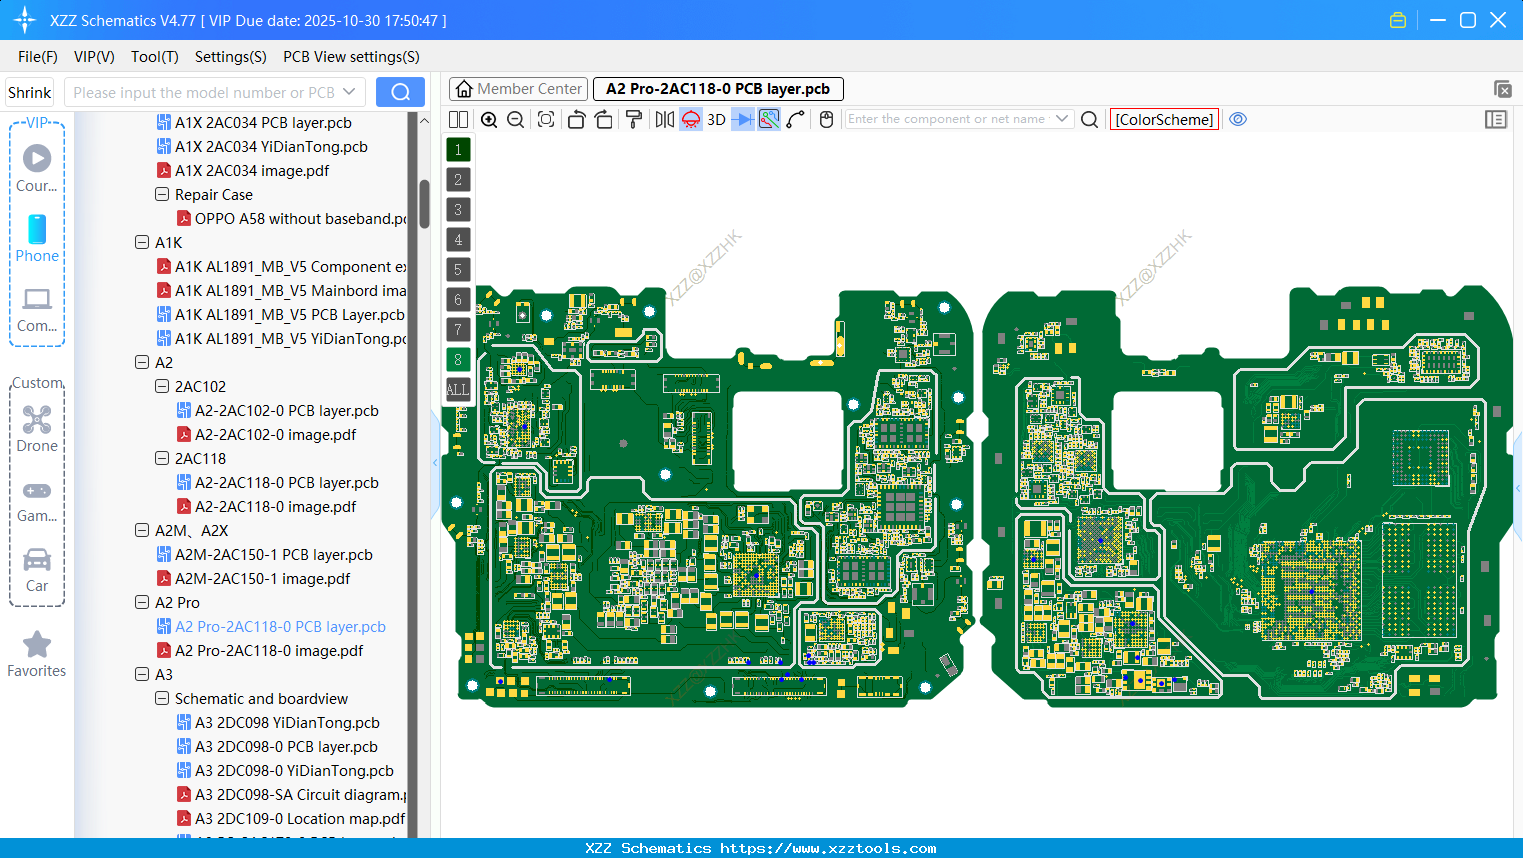The width and height of the screenshot is (1523, 858).
Task: Collapse the Repair Case folder
Action: point(162,195)
